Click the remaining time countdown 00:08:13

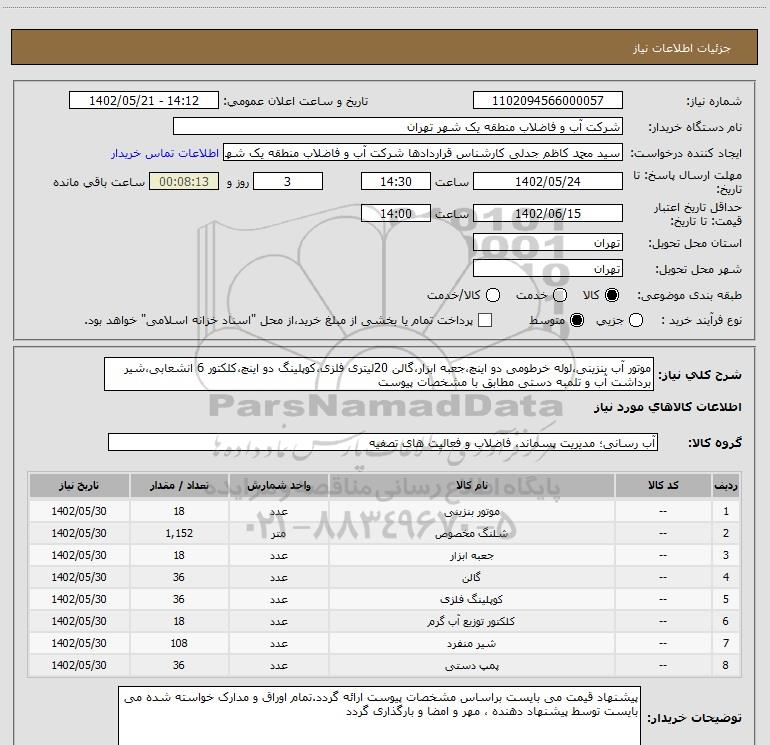click(184, 181)
